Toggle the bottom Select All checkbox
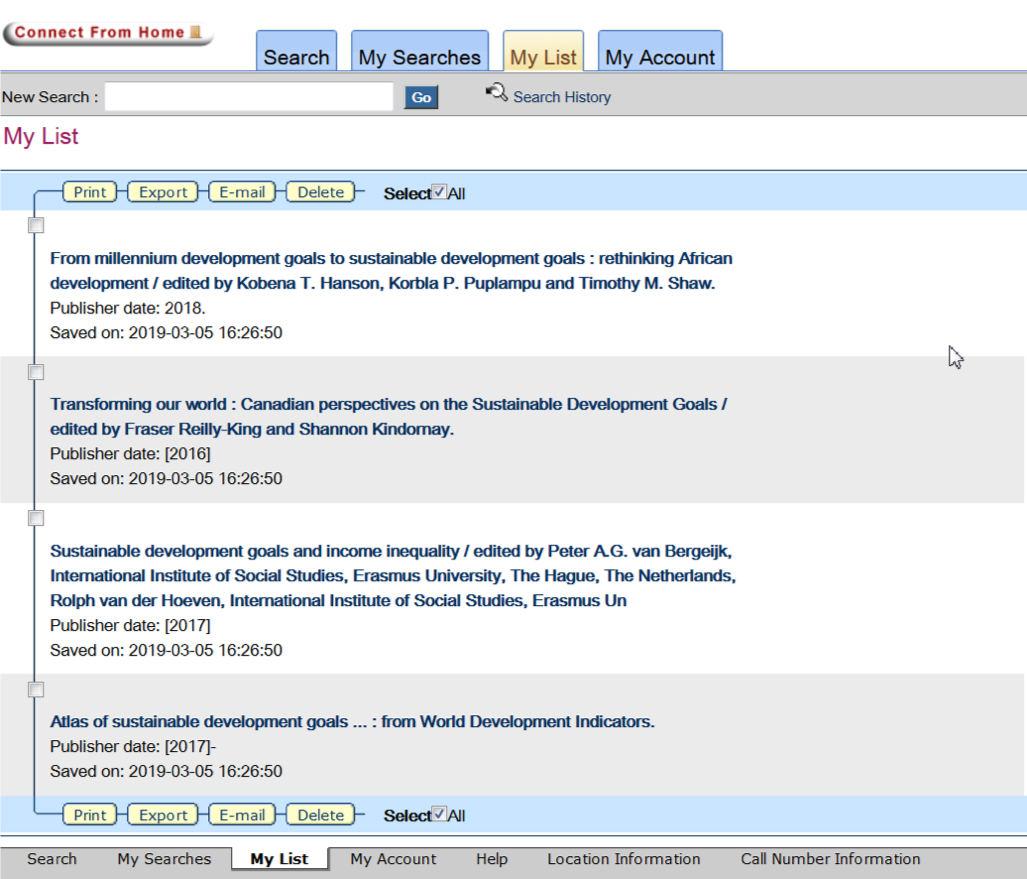The height and width of the screenshot is (879, 1027). [x=439, y=815]
